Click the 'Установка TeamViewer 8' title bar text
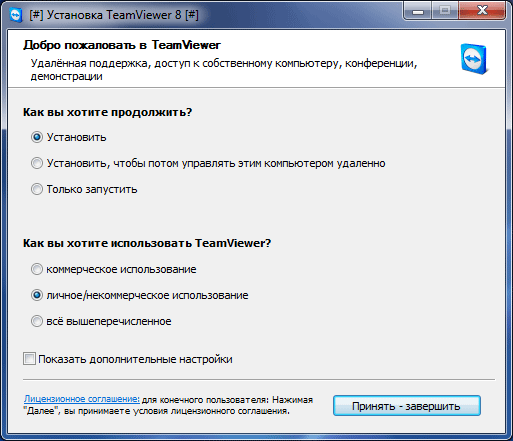This screenshot has height=441, width=513. (114, 15)
